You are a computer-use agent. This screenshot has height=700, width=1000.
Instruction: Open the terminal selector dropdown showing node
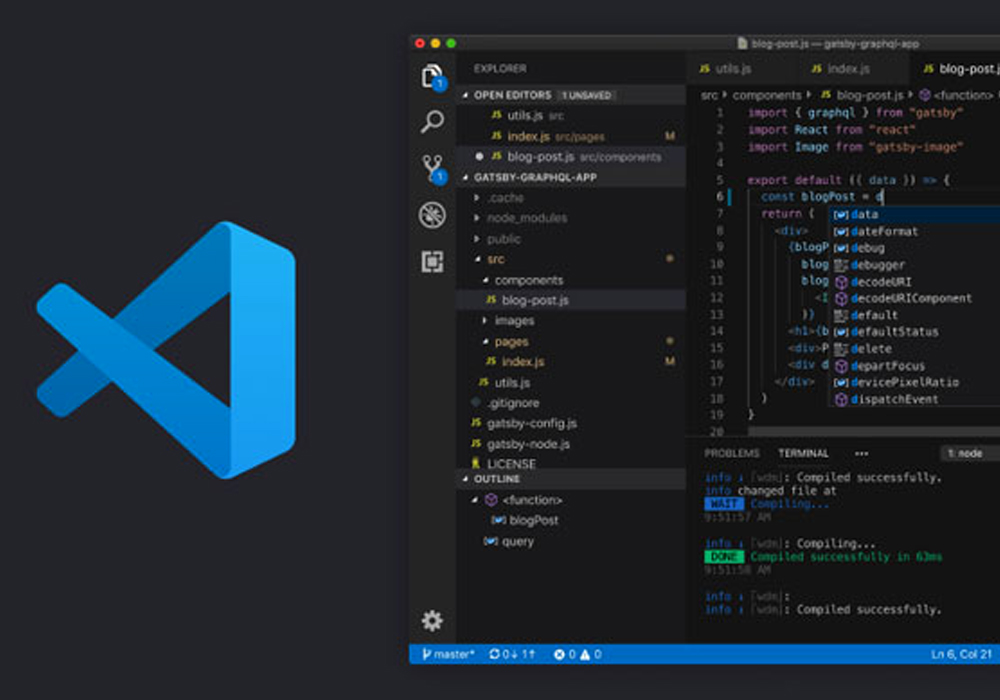(971, 453)
